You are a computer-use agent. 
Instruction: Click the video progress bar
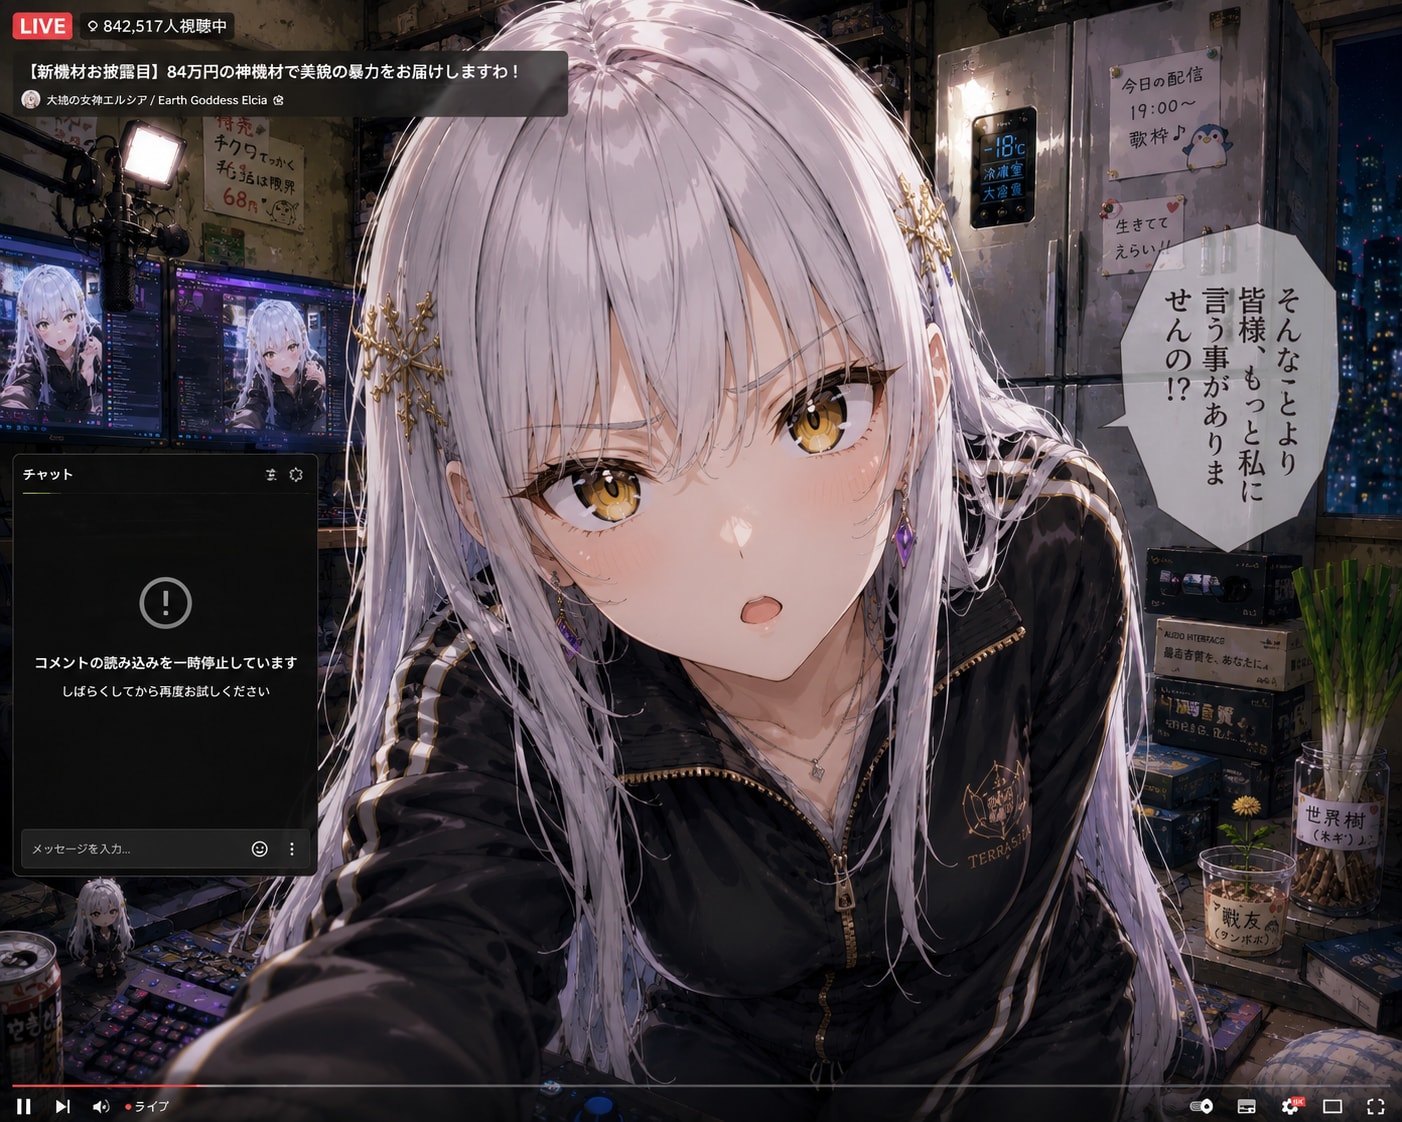coord(701,1085)
